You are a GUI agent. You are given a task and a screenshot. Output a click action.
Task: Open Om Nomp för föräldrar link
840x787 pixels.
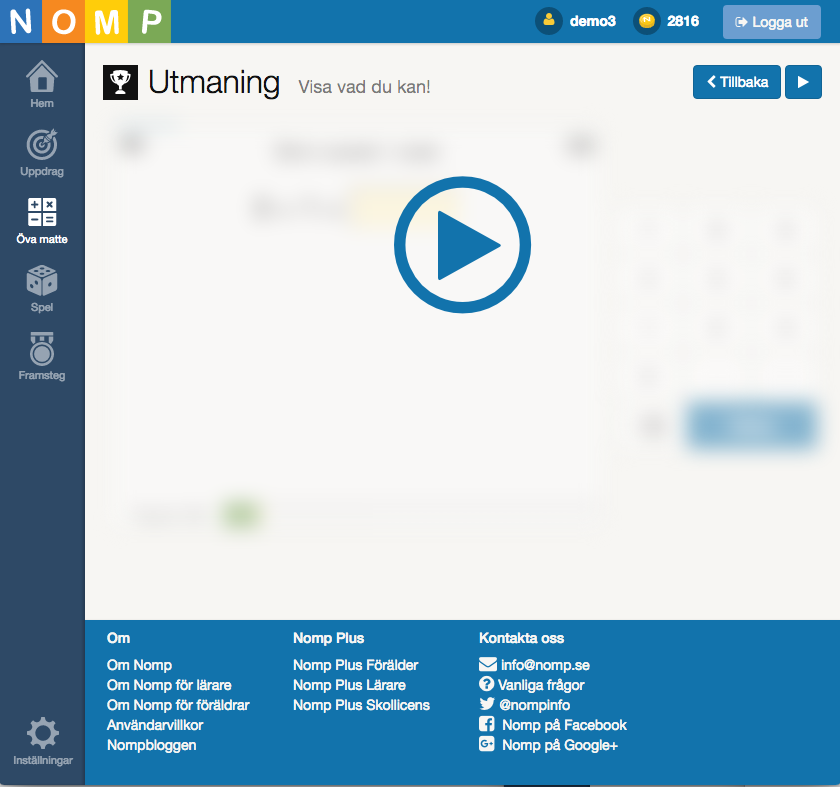pos(178,705)
